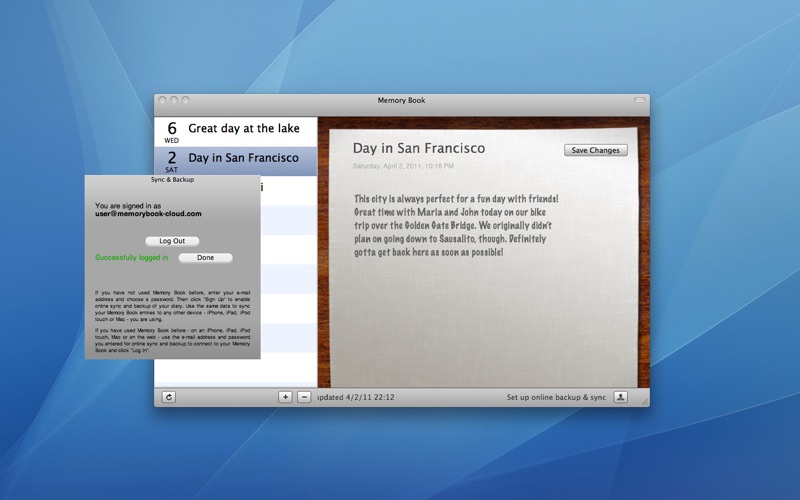800x500 pixels.
Task: Click into the diary entry body text
Action: 455,225
